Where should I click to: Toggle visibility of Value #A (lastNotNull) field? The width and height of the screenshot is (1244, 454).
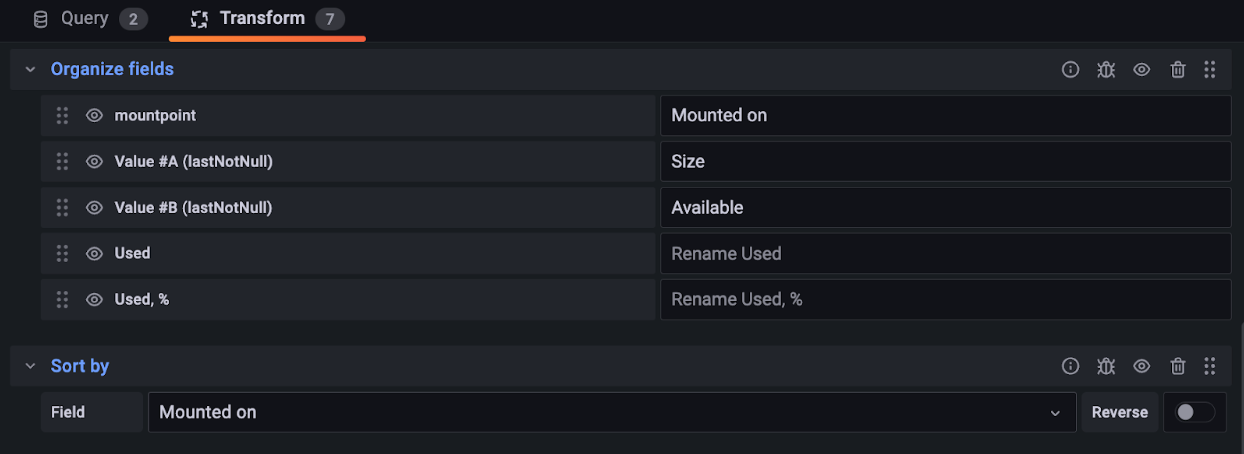94,161
